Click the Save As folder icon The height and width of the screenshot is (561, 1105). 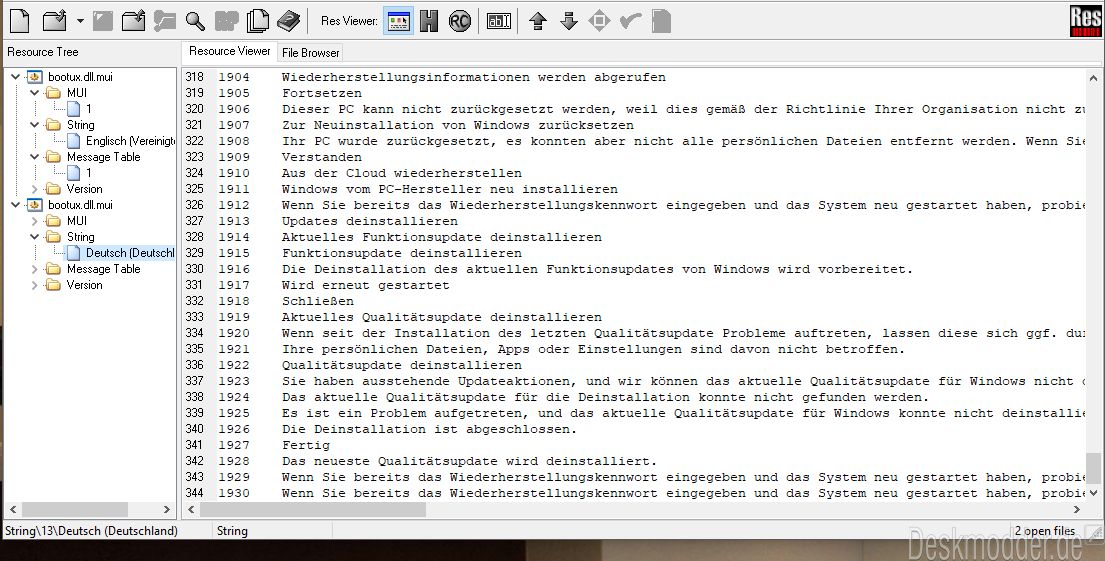click(133, 21)
